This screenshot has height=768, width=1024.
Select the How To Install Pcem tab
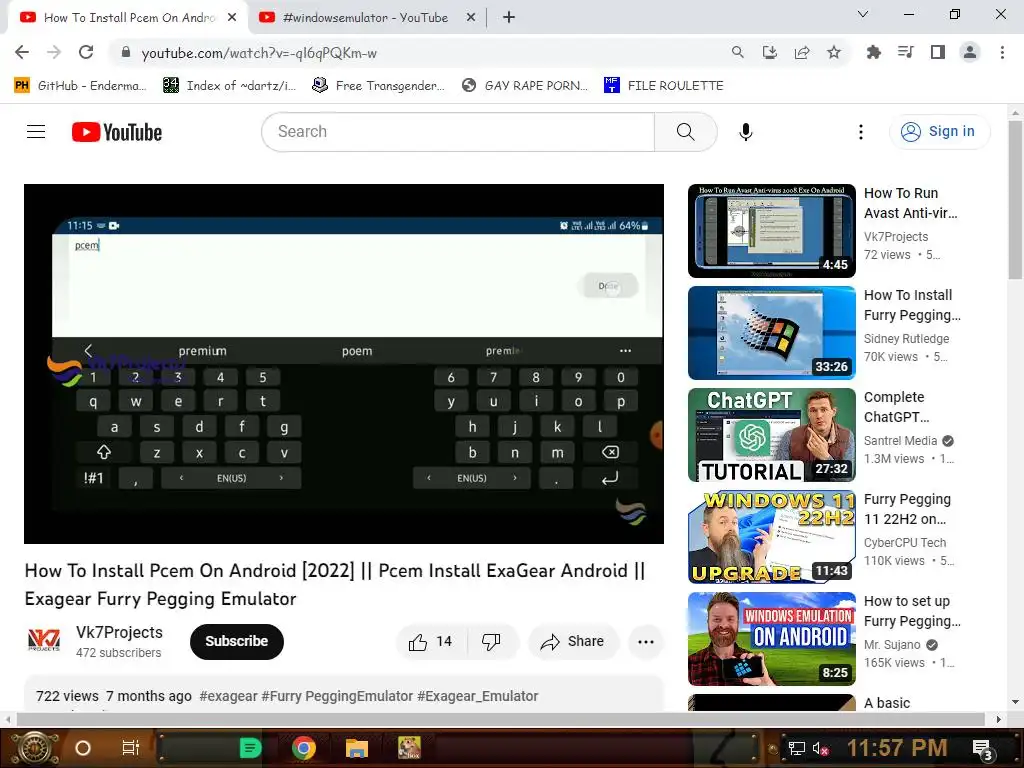coord(129,18)
